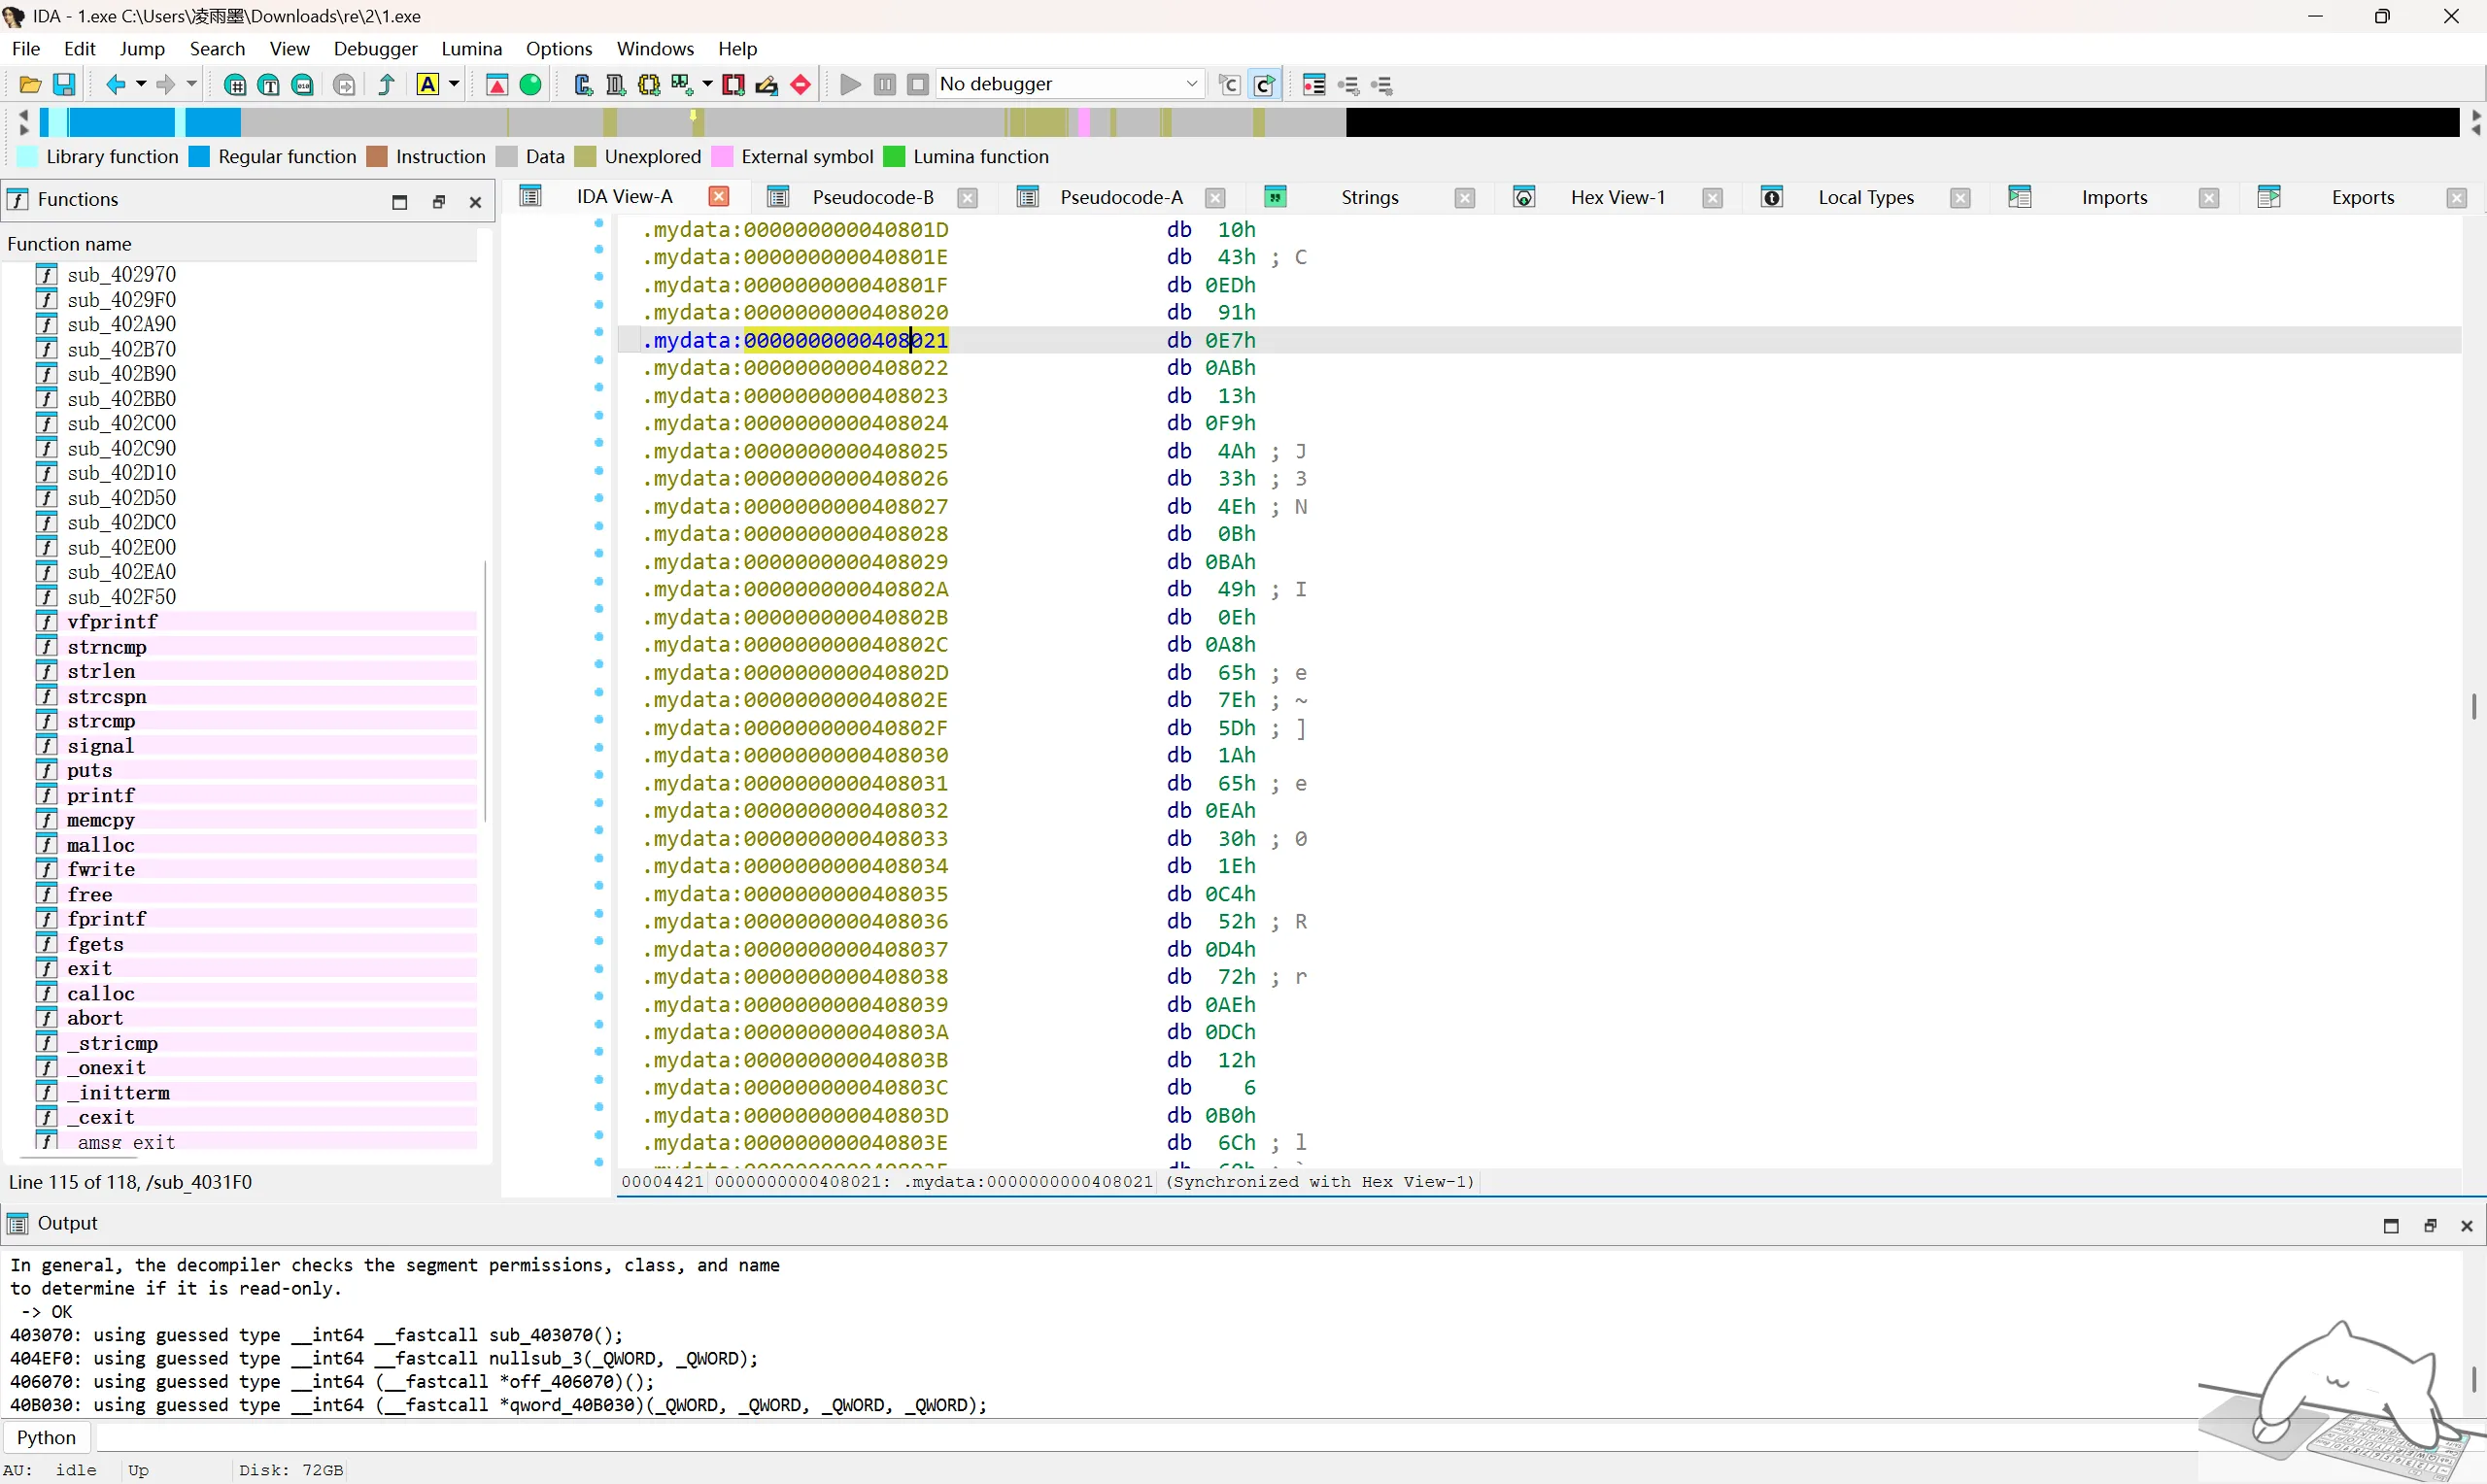Click the Python console language button
This screenshot has width=2487, height=1484.
(x=46, y=1437)
